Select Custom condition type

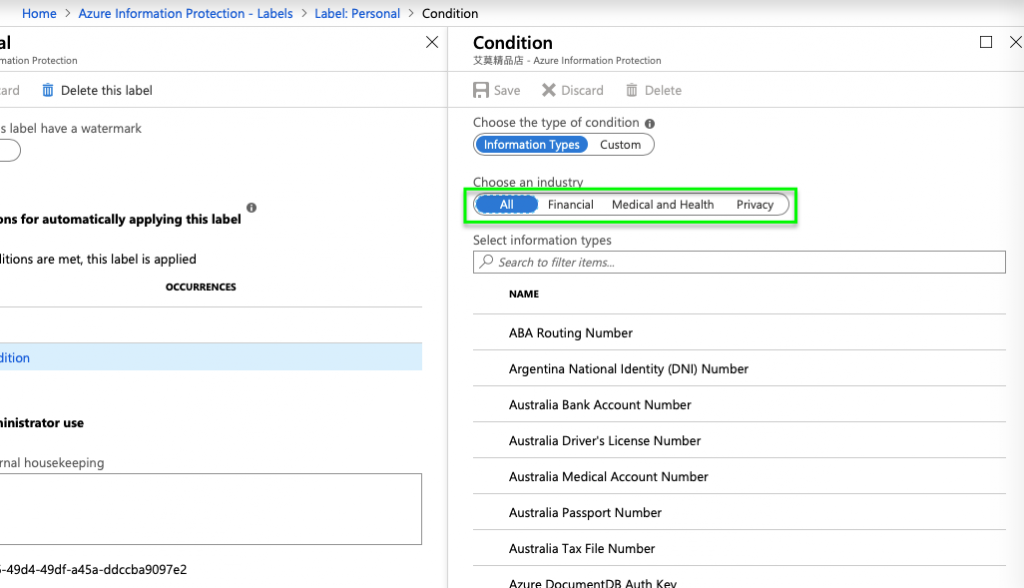click(x=620, y=144)
